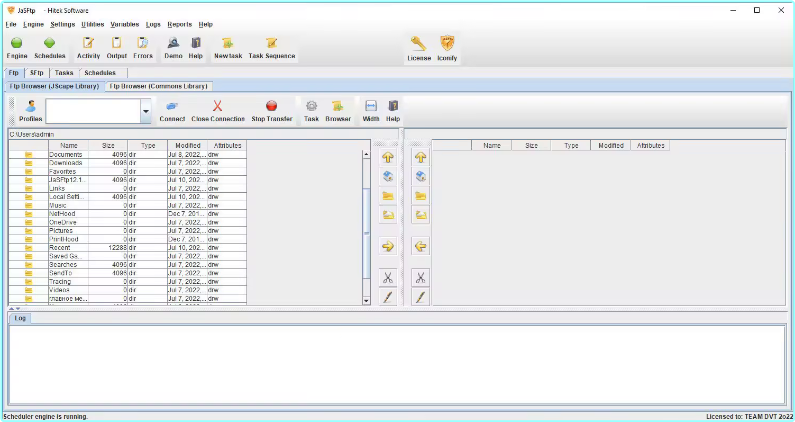The width and height of the screenshot is (795, 422).
Task: Switch to the SFtp tab
Action: tap(37, 73)
